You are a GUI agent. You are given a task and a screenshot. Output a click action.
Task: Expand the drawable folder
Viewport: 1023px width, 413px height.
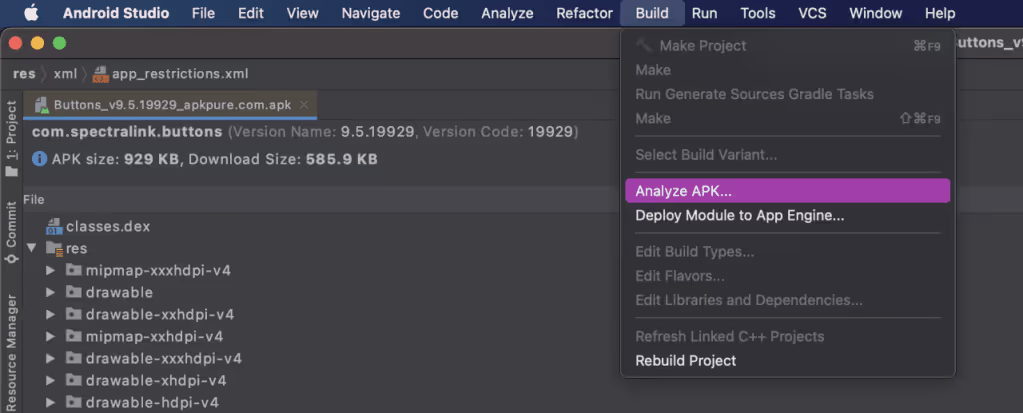pos(50,292)
